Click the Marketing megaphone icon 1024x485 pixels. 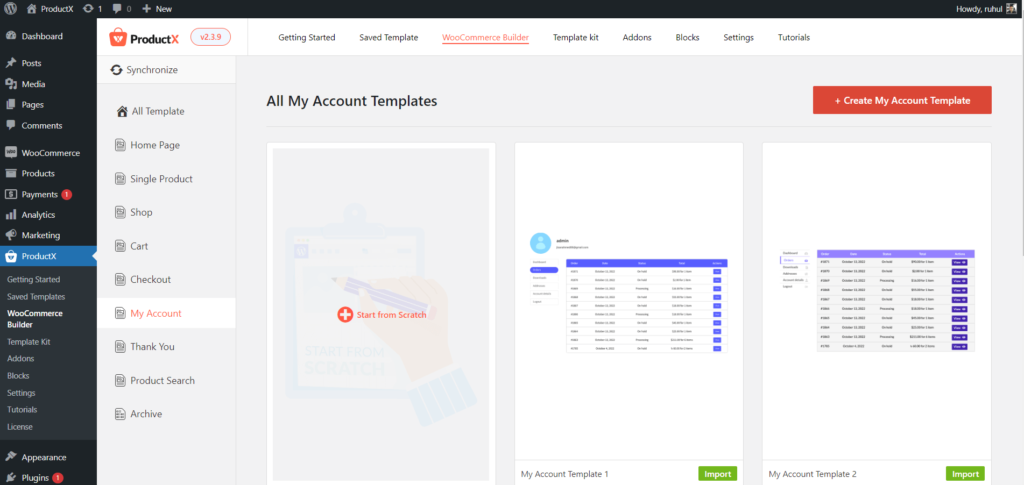coord(11,235)
